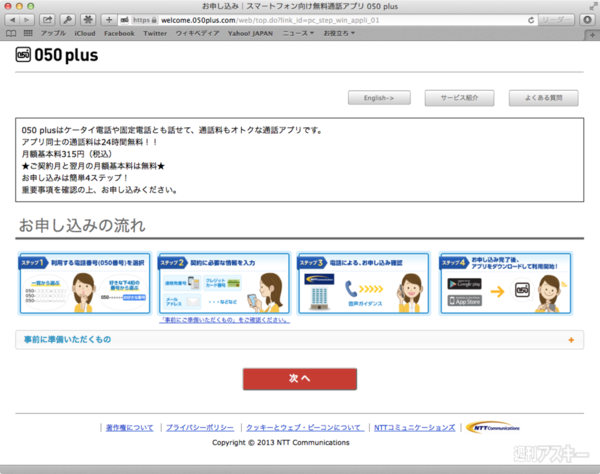Switch to the English page
This screenshot has width=600, height=474.
379,98
